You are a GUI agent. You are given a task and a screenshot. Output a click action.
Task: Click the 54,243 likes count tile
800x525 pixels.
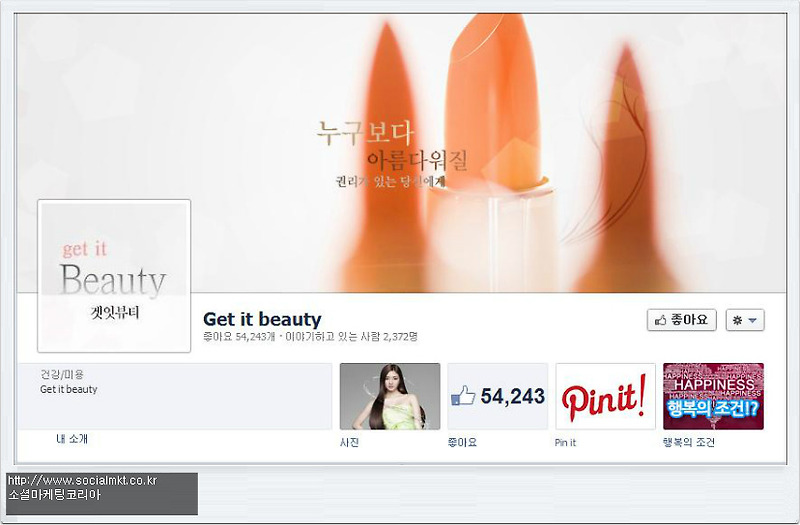[x=497, y=396]
